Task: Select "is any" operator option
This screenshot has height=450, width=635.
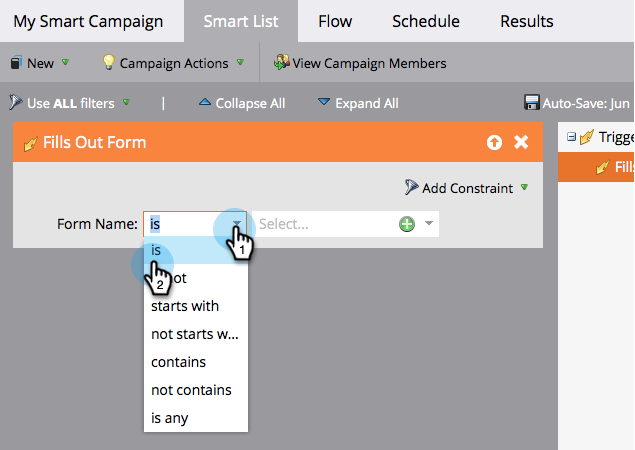Action: pyautogui.click(x=171, y=418)
